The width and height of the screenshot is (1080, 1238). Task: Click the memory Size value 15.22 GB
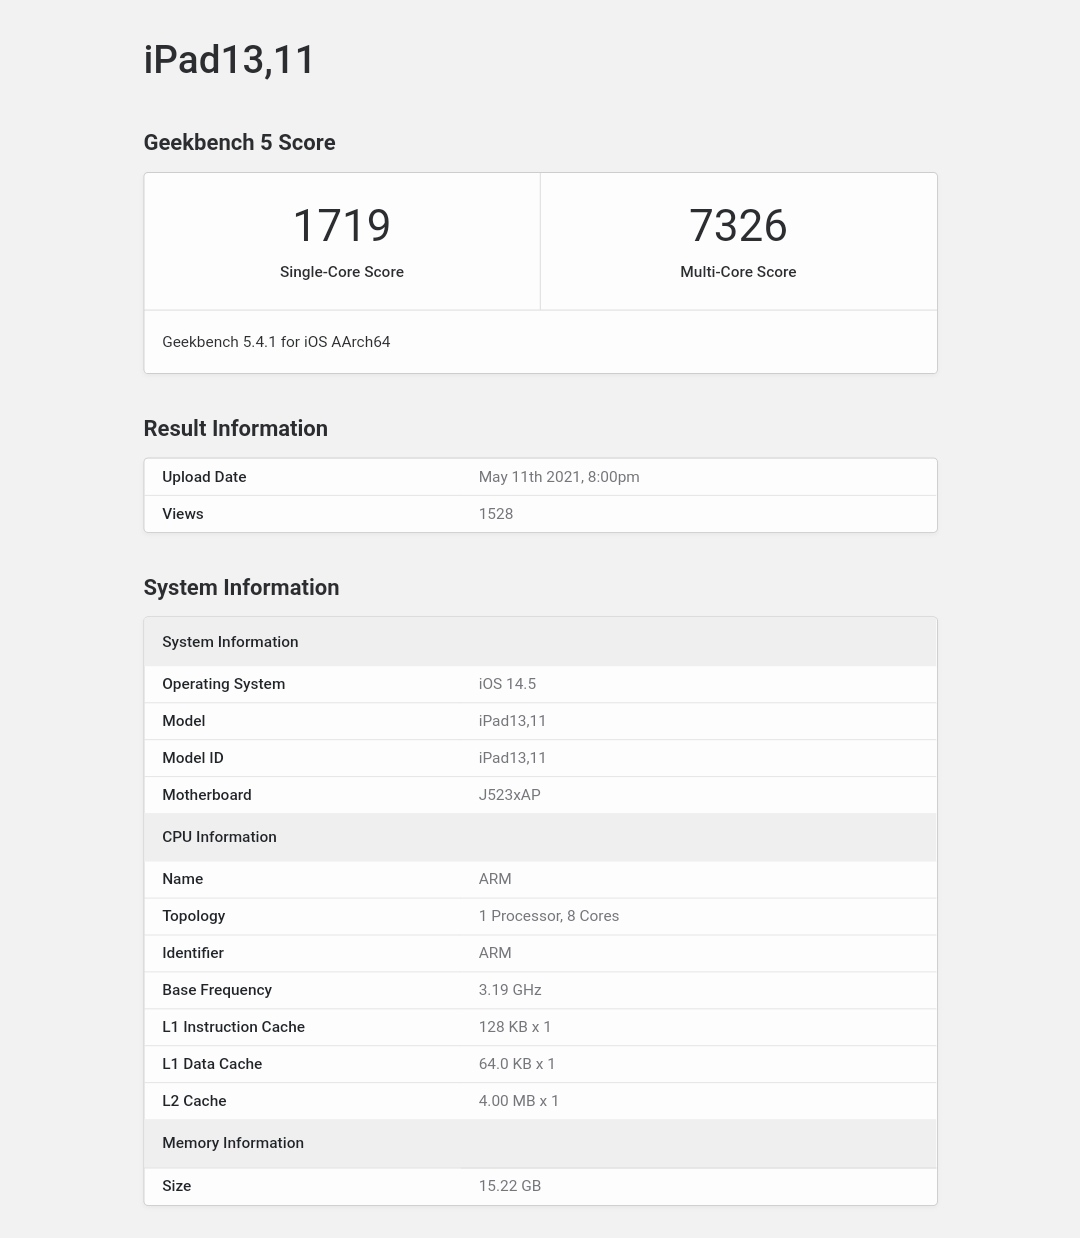510,1186
